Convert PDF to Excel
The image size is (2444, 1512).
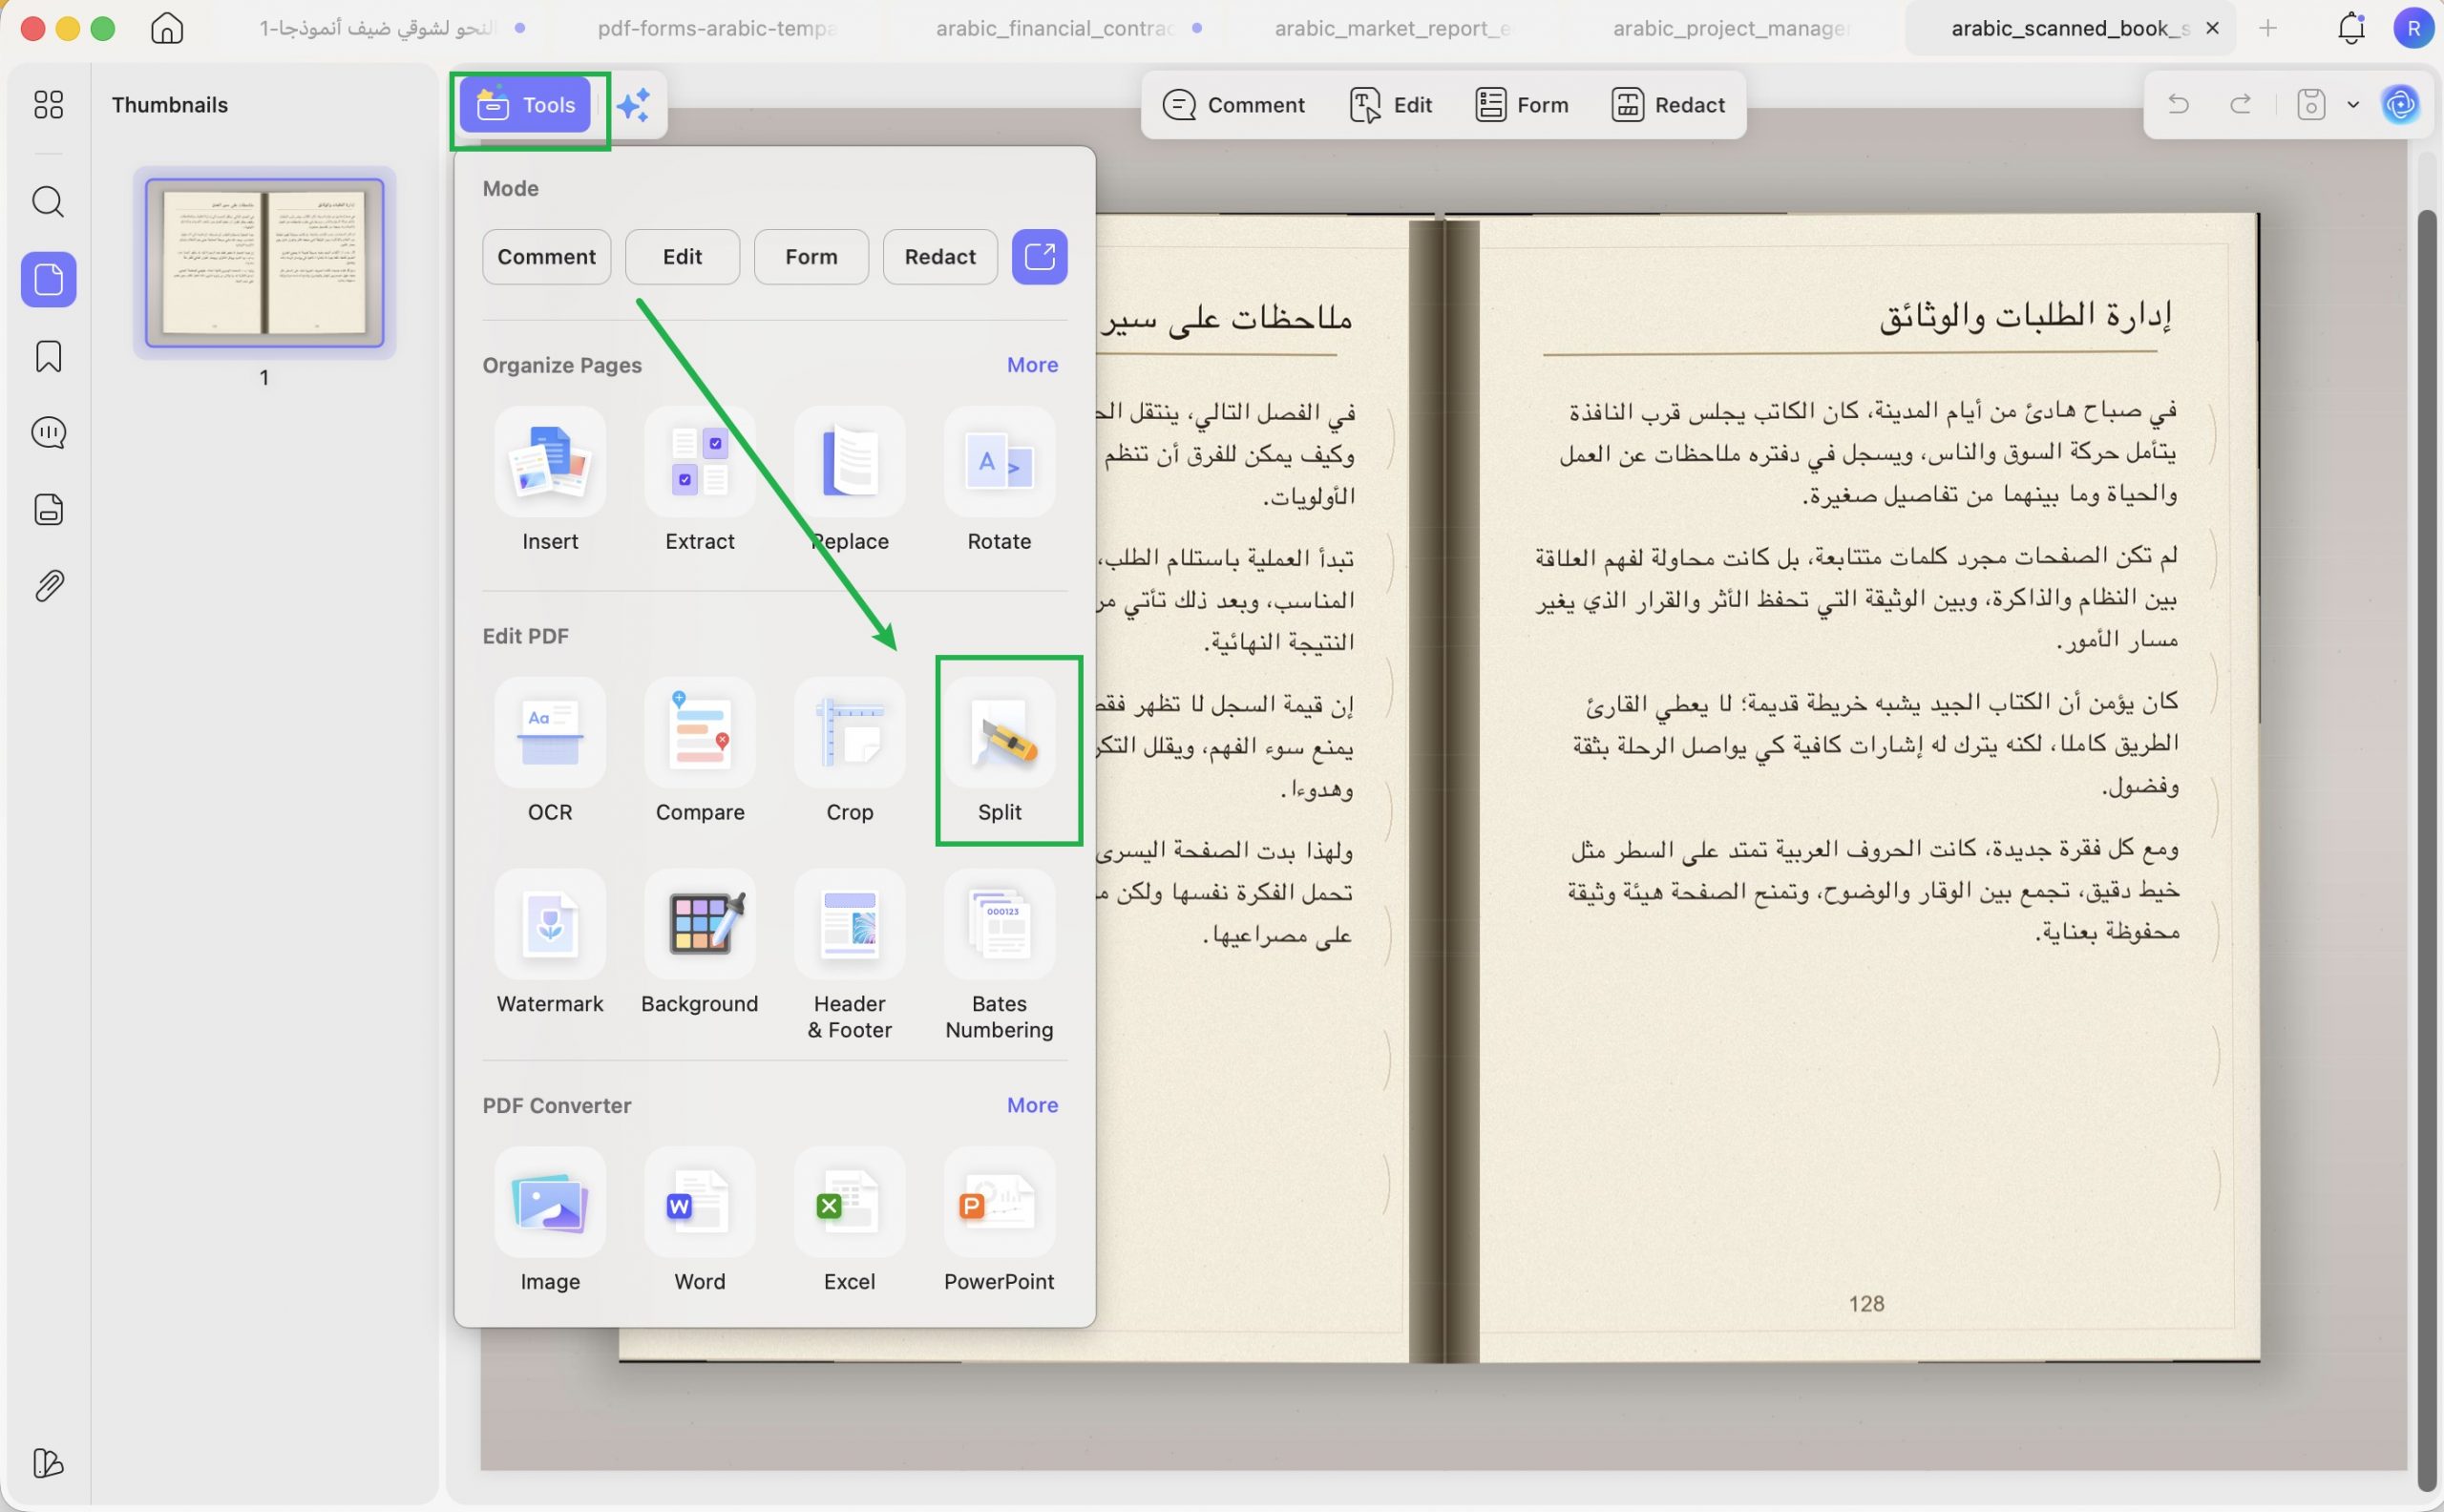coord(849,1221)
